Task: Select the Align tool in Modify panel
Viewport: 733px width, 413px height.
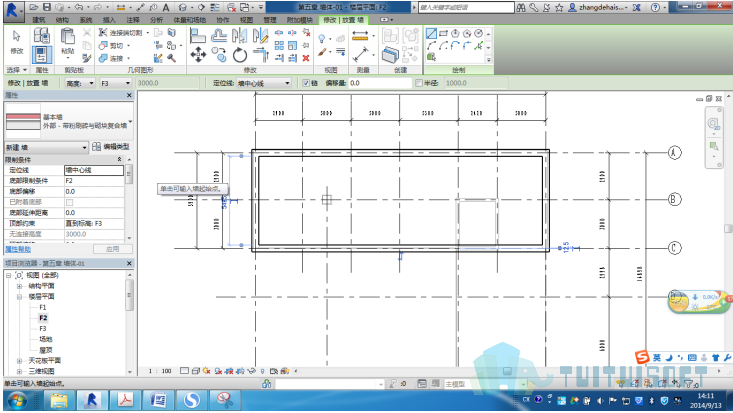Action: click(x=197, y=36)
